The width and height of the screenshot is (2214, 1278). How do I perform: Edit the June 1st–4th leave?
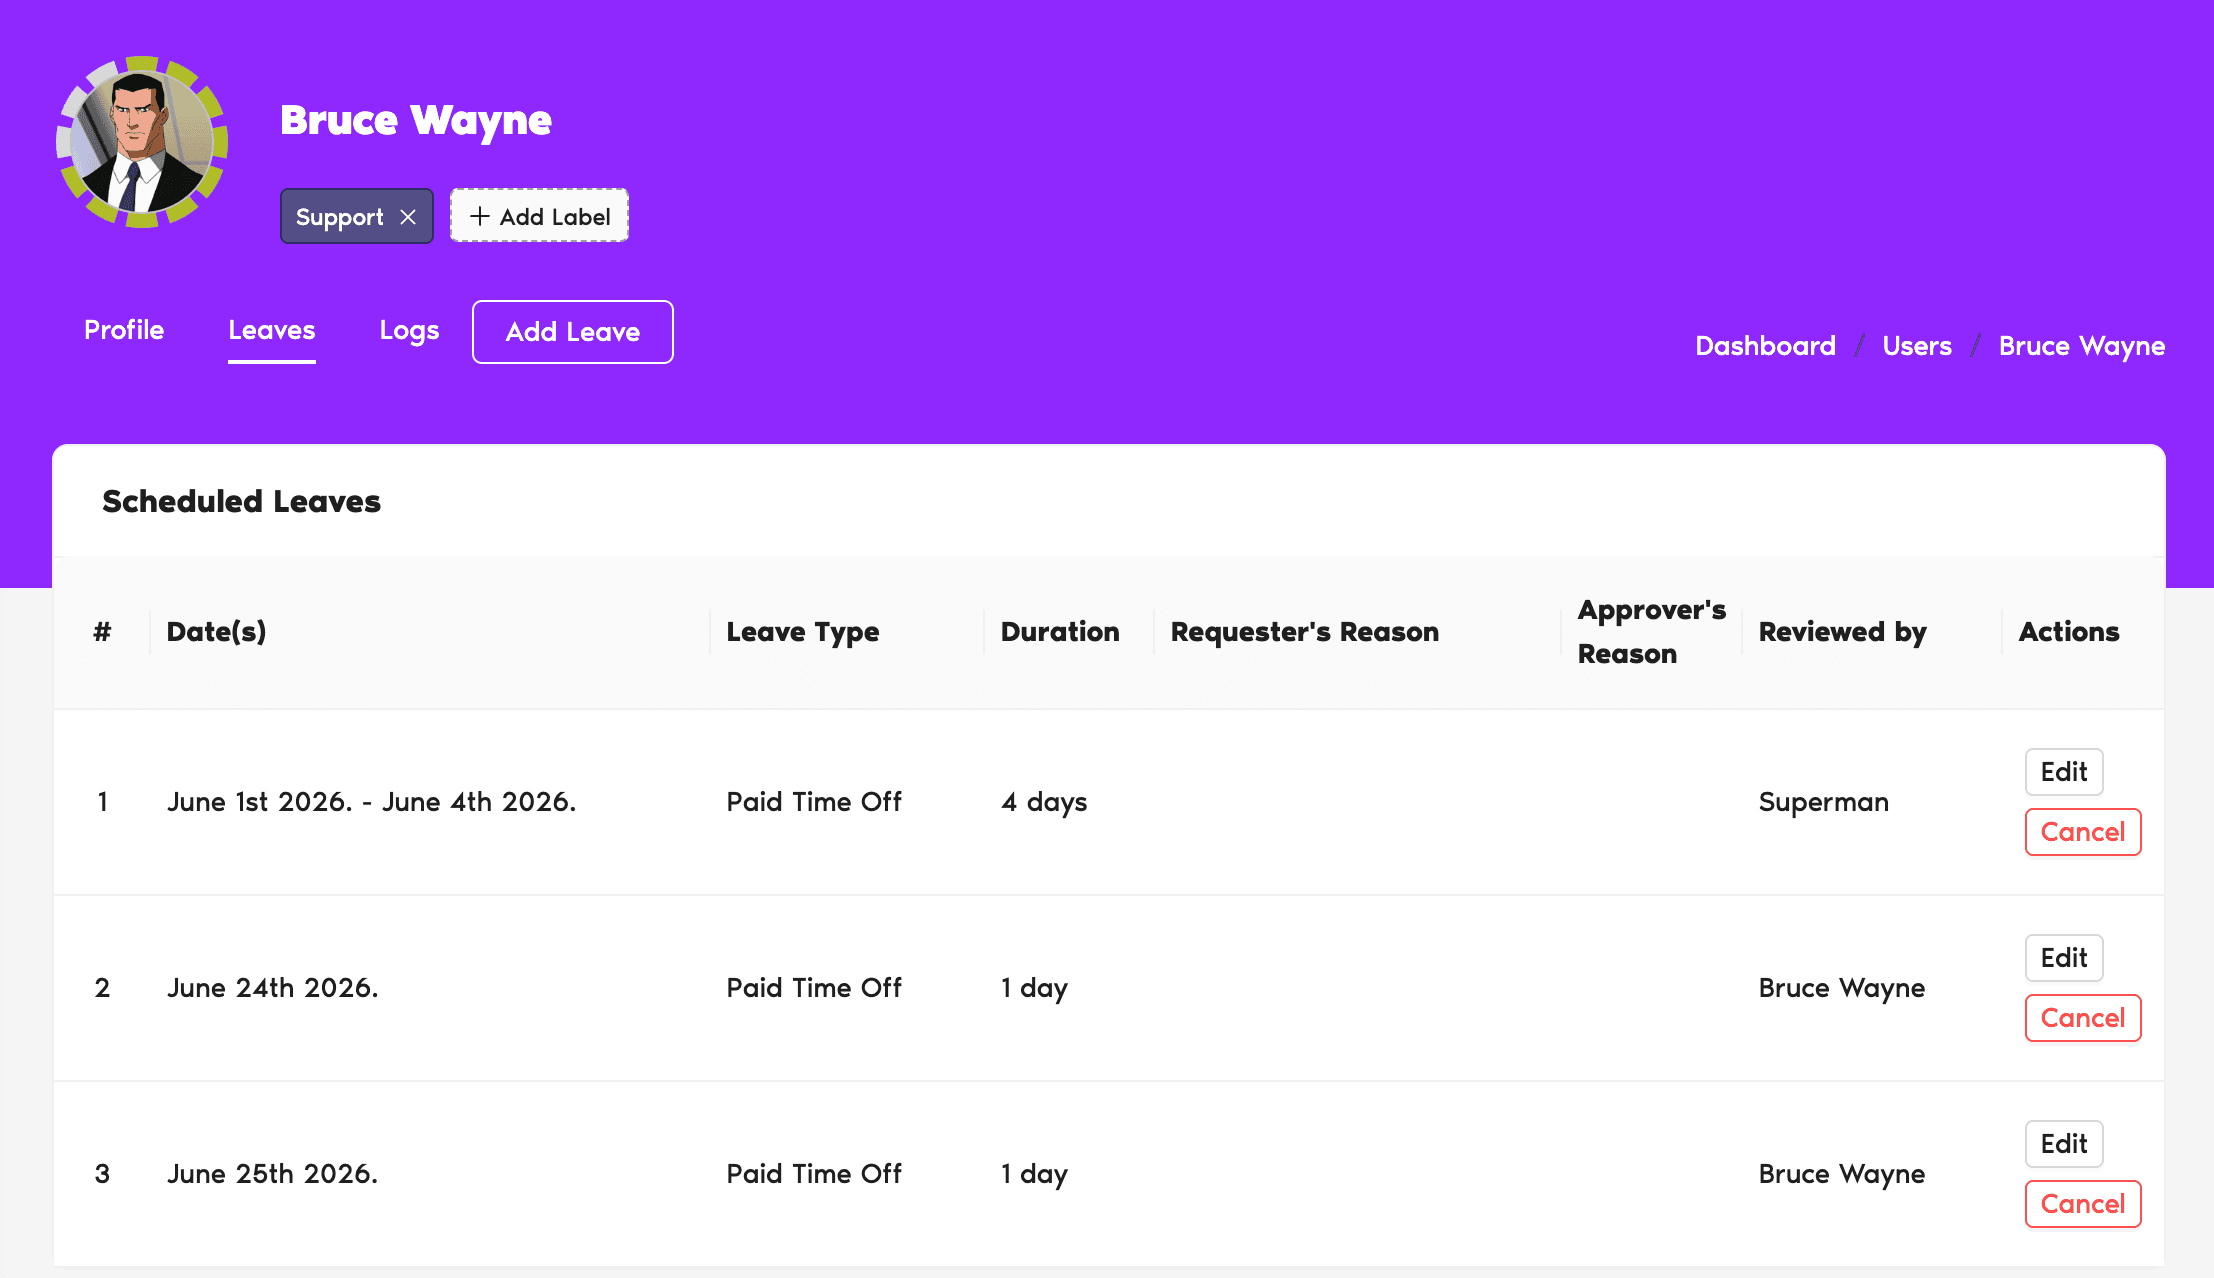click(x=2063, y=772)
